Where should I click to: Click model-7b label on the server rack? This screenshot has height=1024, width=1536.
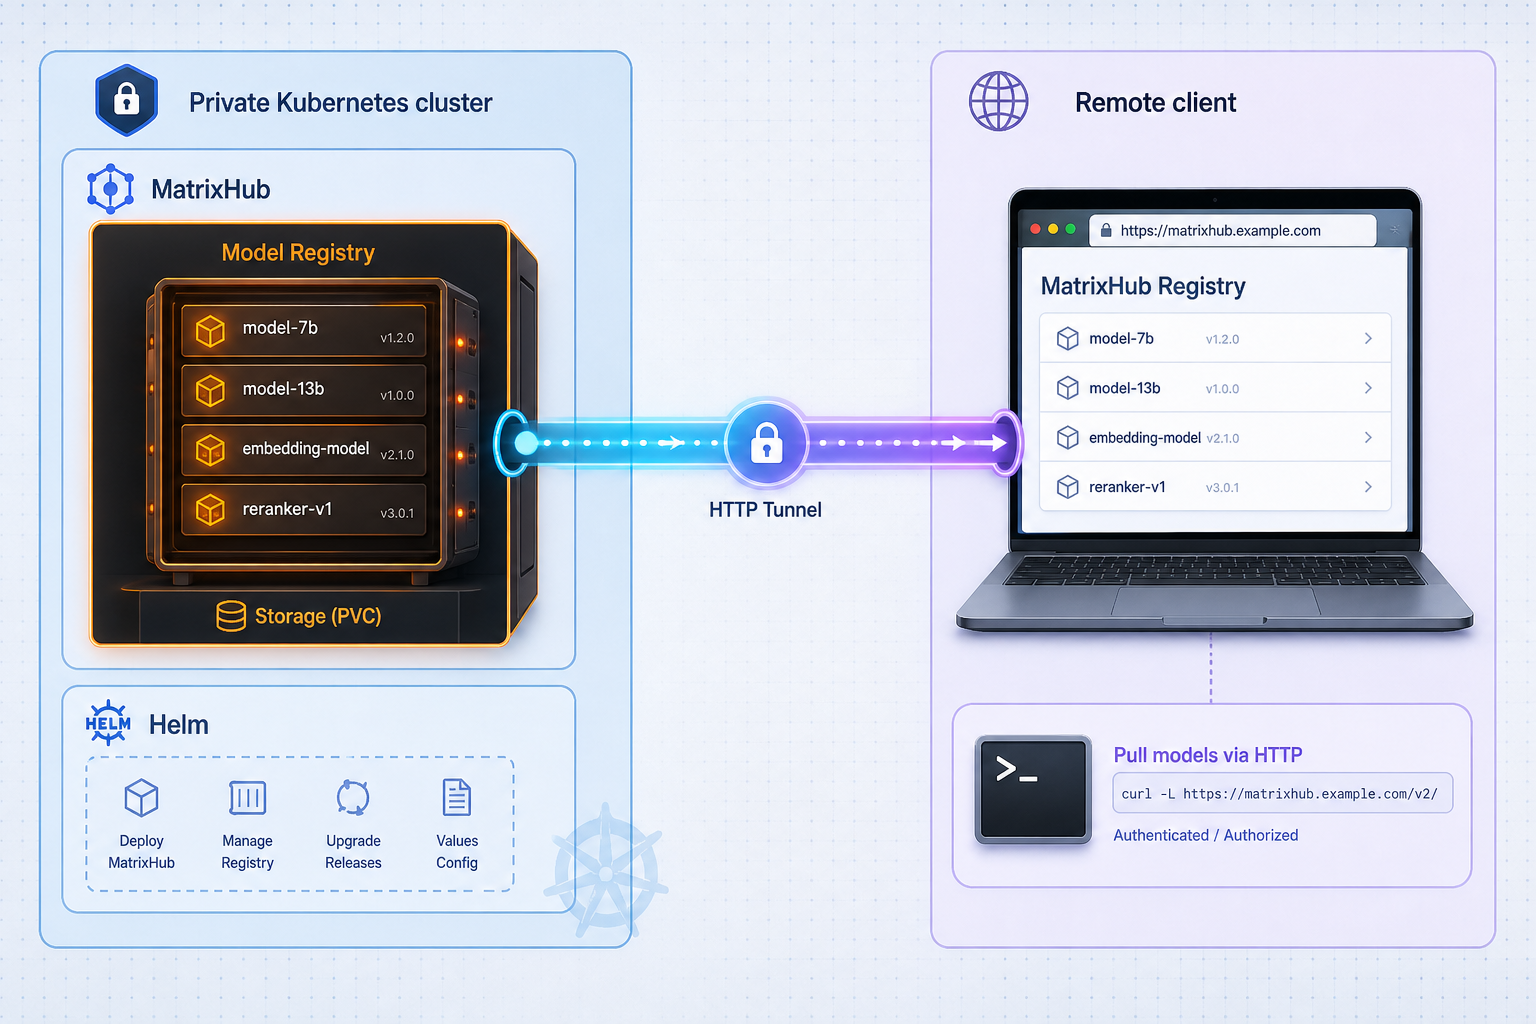[x=280, y=328]
